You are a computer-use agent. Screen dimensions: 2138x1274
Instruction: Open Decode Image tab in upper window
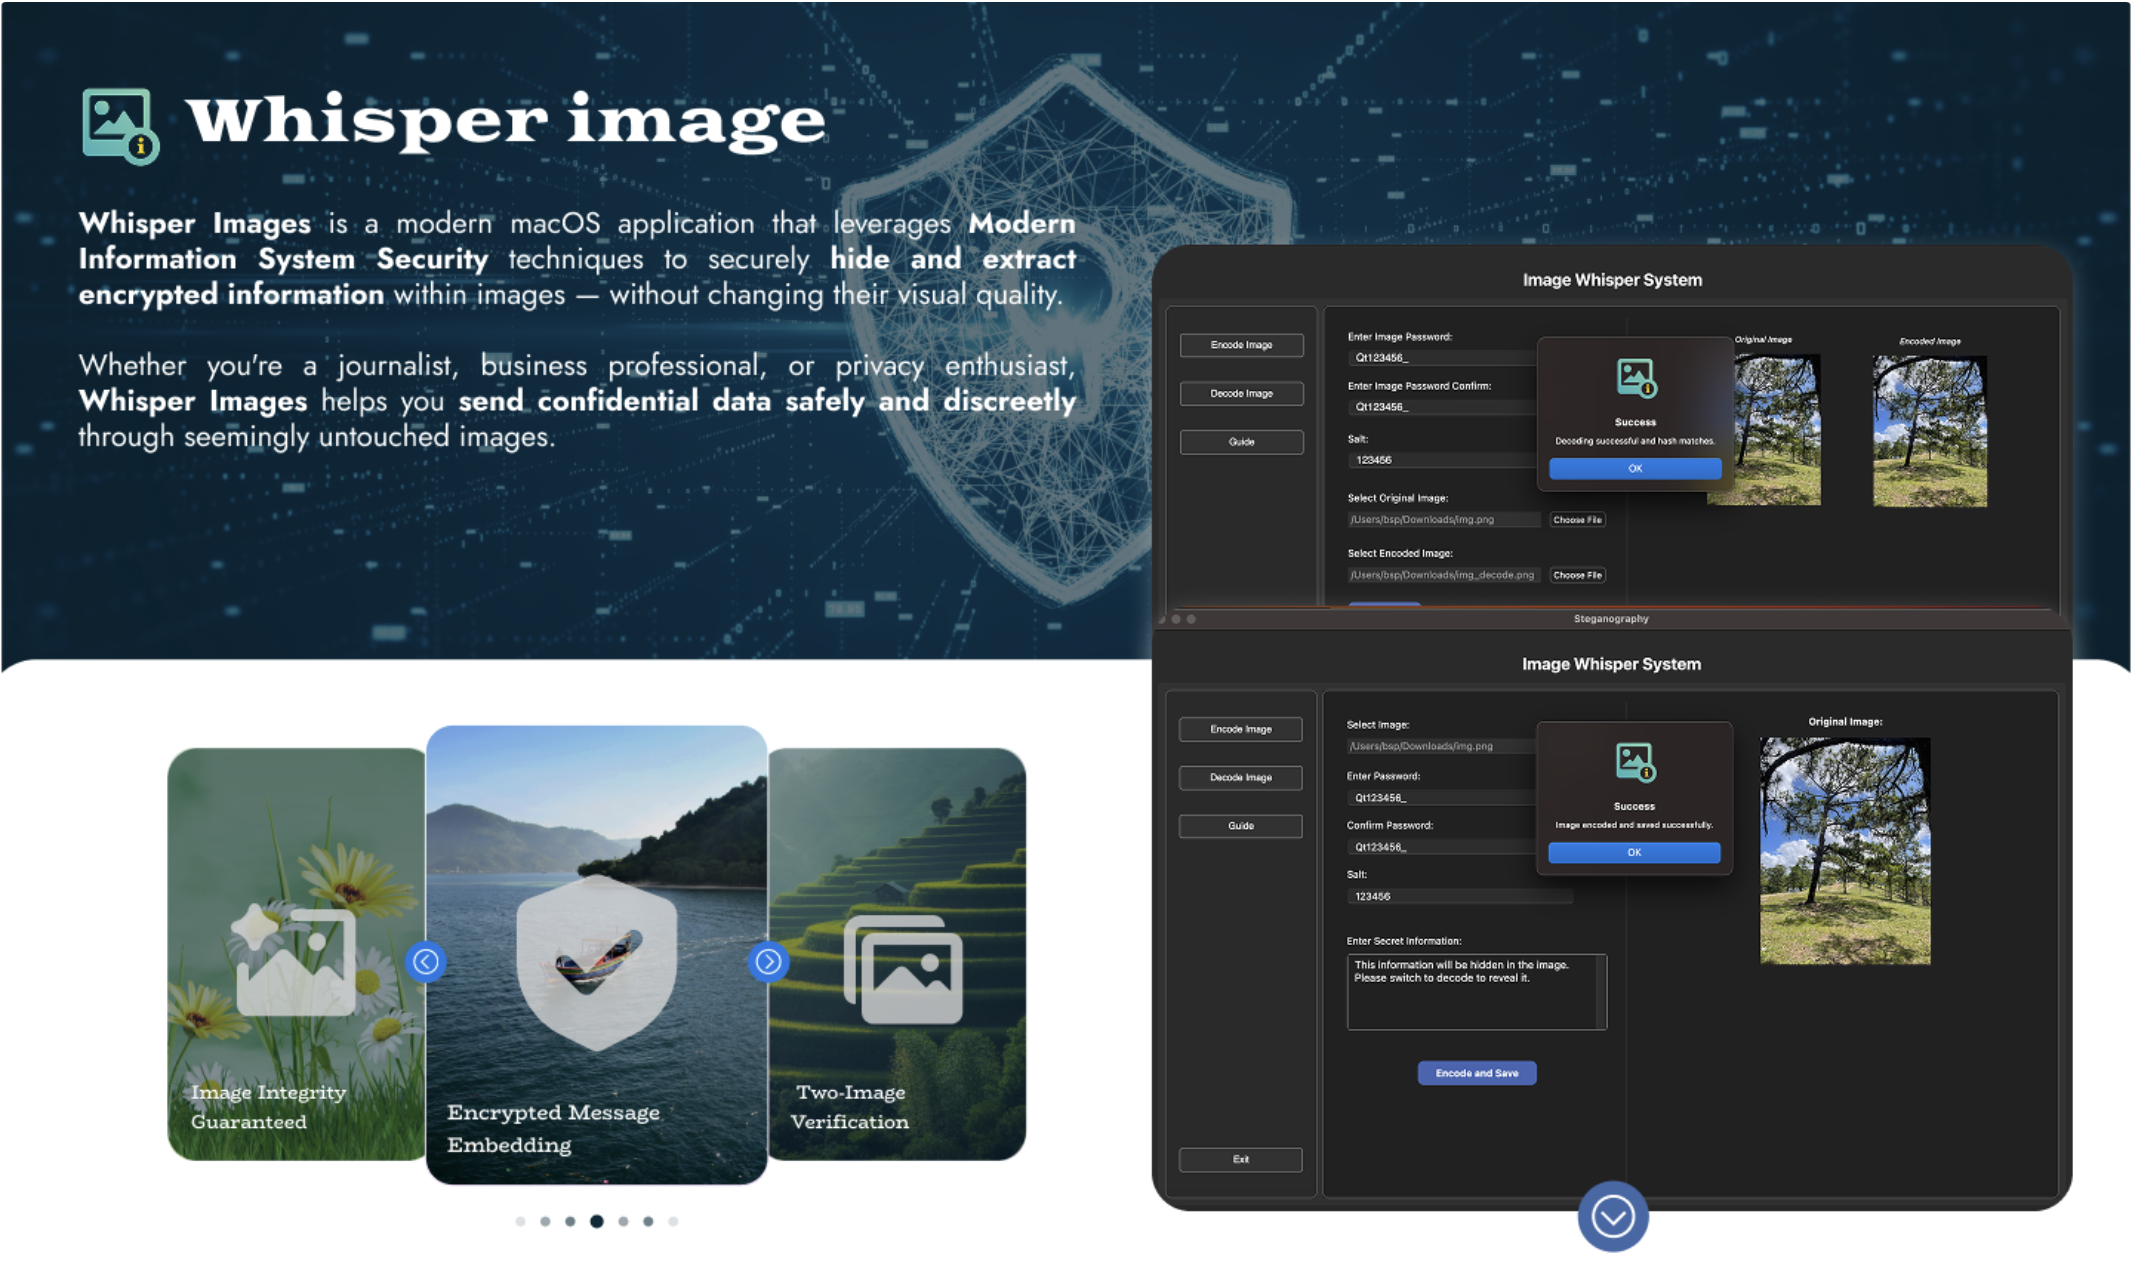coord(1241,393)
